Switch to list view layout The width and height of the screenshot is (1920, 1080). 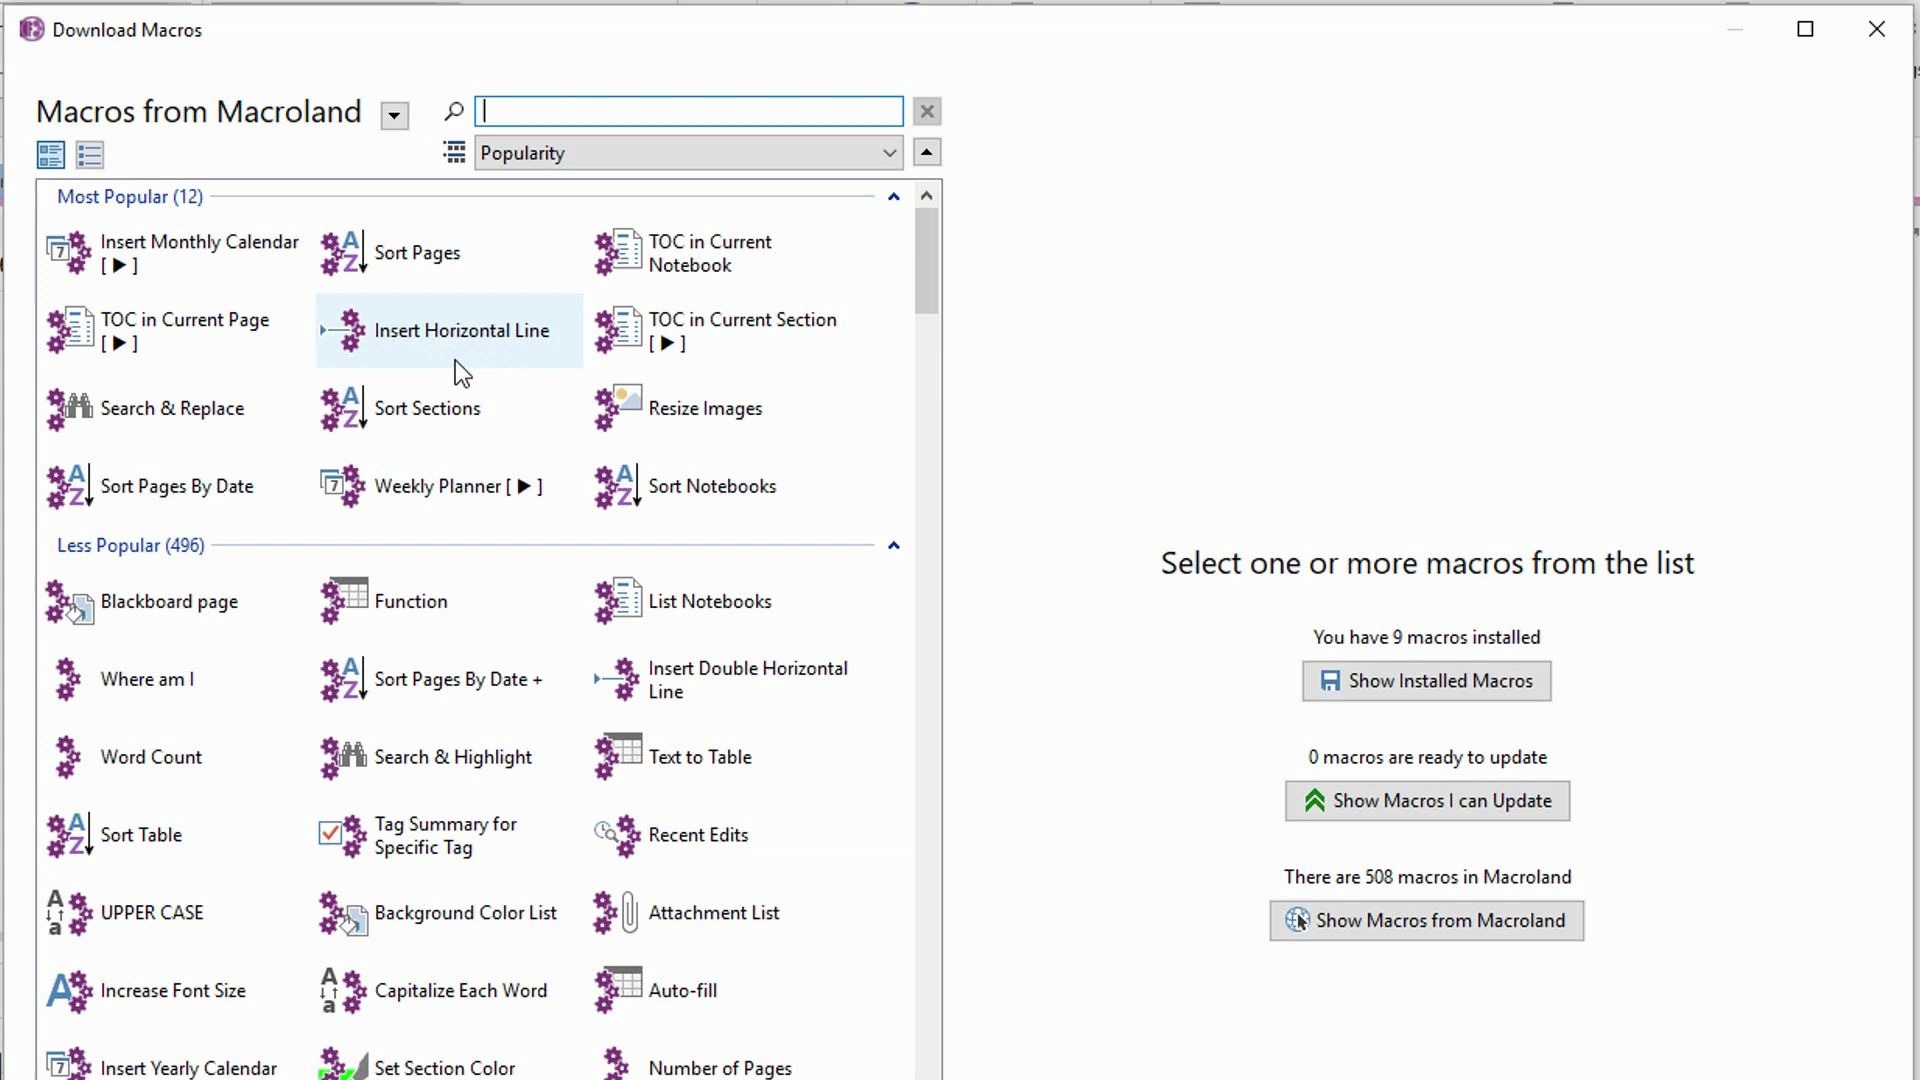coord(90,155)
